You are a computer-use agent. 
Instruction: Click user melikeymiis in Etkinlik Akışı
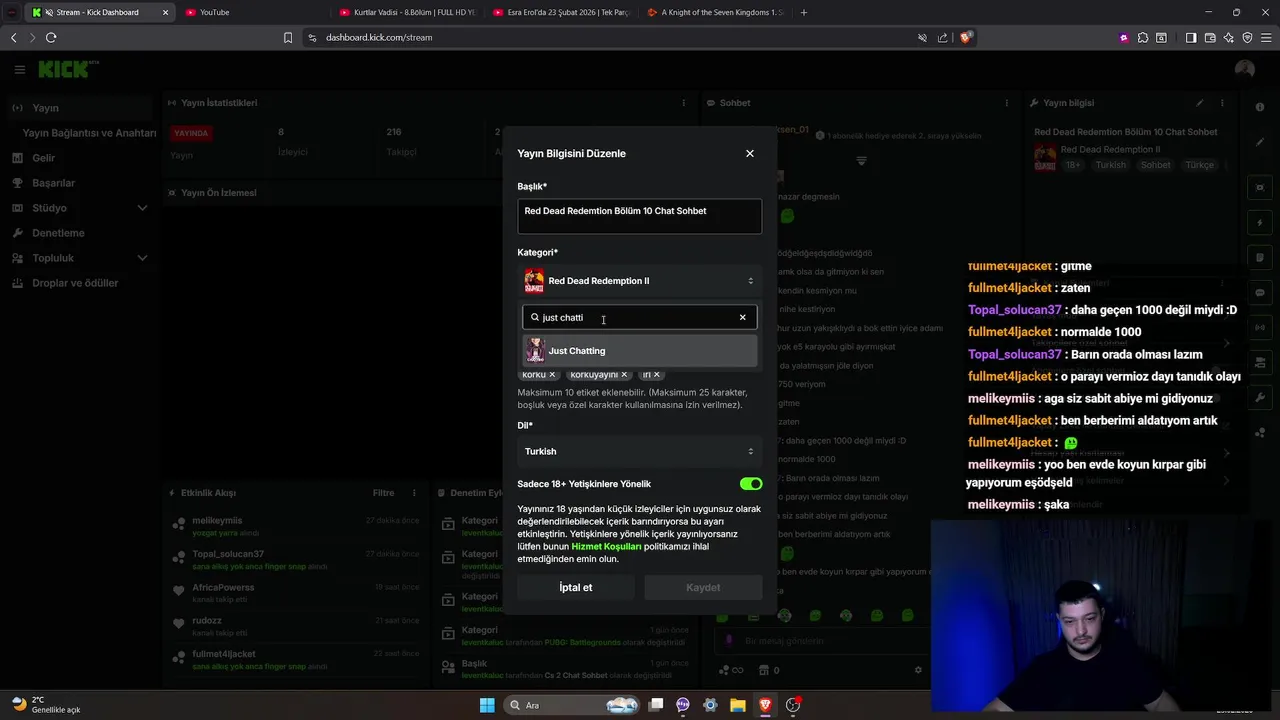point(217,521)
